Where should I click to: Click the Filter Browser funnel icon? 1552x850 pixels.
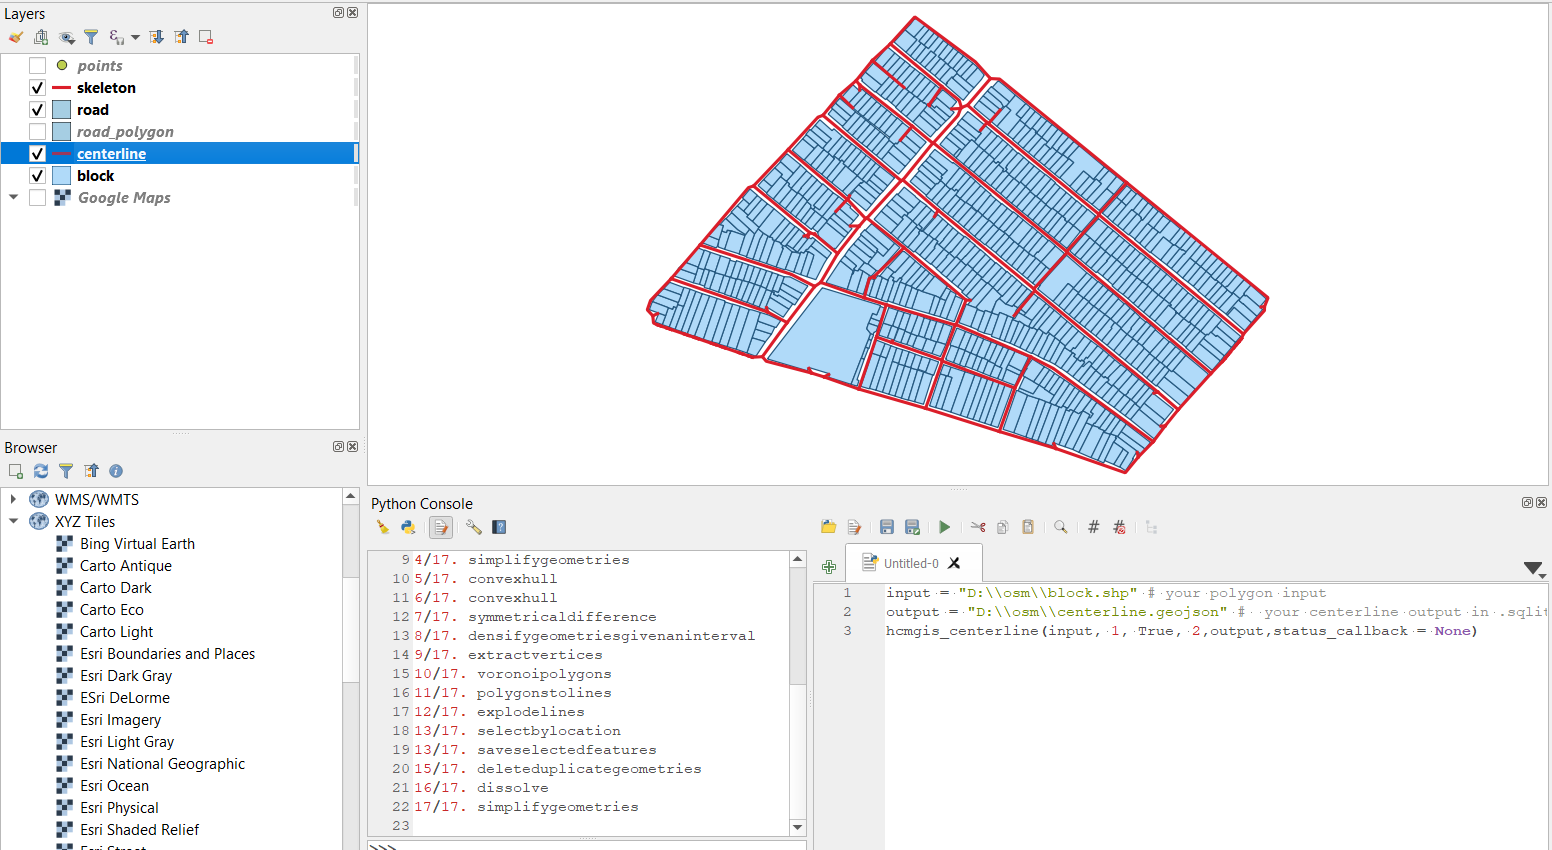pos(66,471)
